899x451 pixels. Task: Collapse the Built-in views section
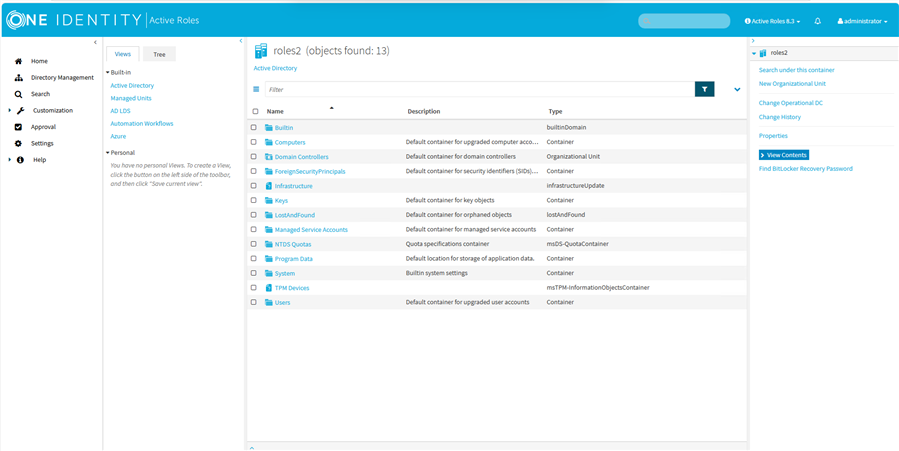click(x=107, y=73)
